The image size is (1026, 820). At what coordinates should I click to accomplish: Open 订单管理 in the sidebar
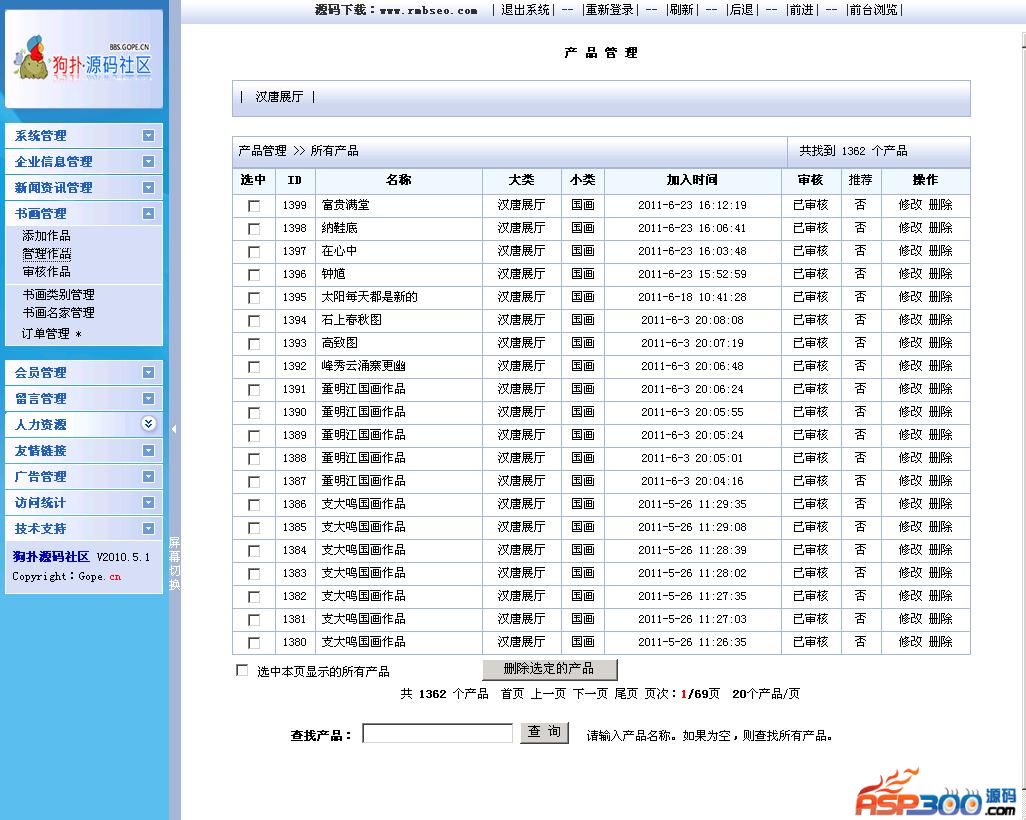46,334
